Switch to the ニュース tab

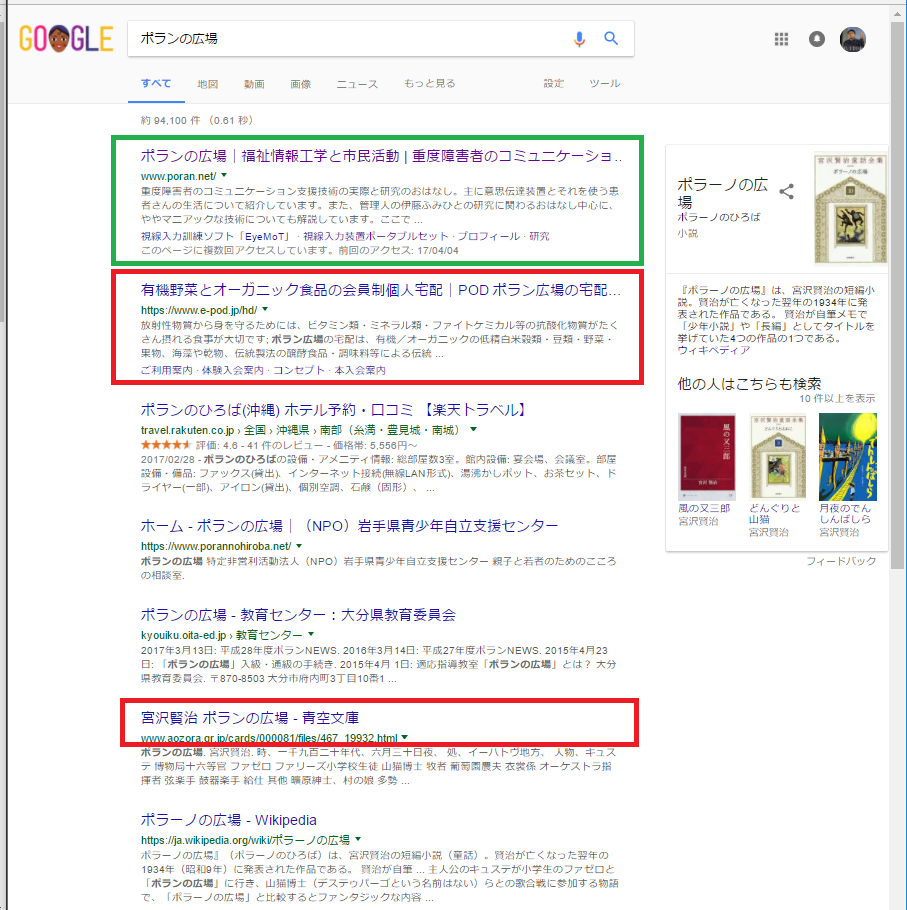point(357,84)
